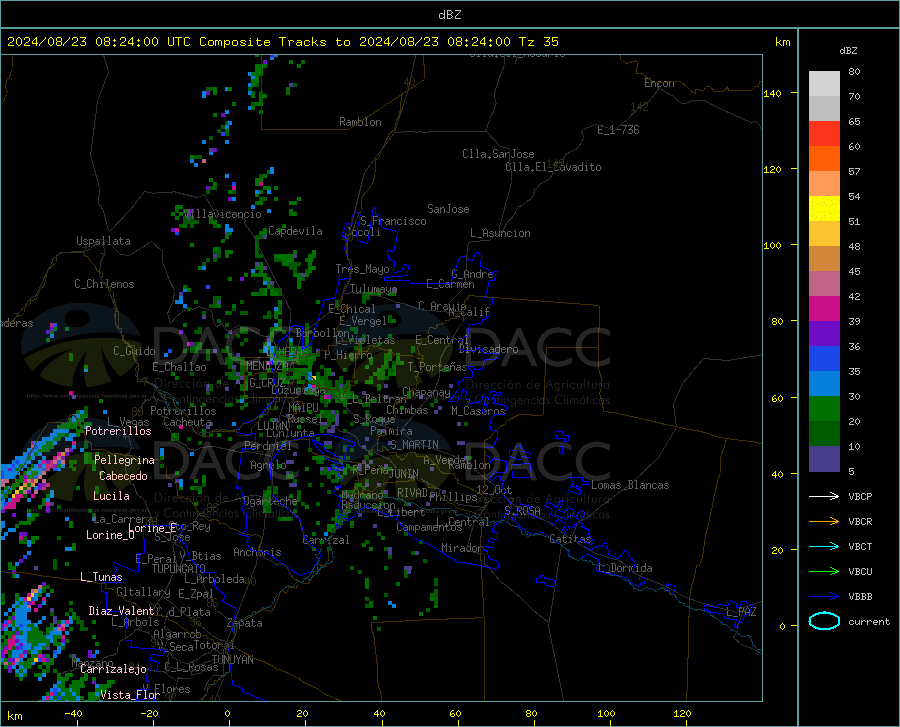The height and width of the screenshot is (727, 900).
Task: Click the S_MARTIN label
Action: [x=414, y=445]
